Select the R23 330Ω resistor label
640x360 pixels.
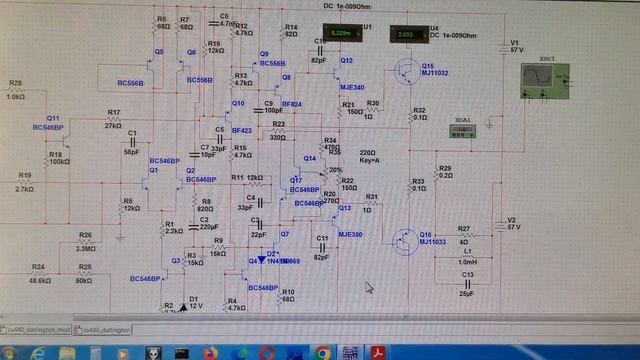tap(278, 131)
